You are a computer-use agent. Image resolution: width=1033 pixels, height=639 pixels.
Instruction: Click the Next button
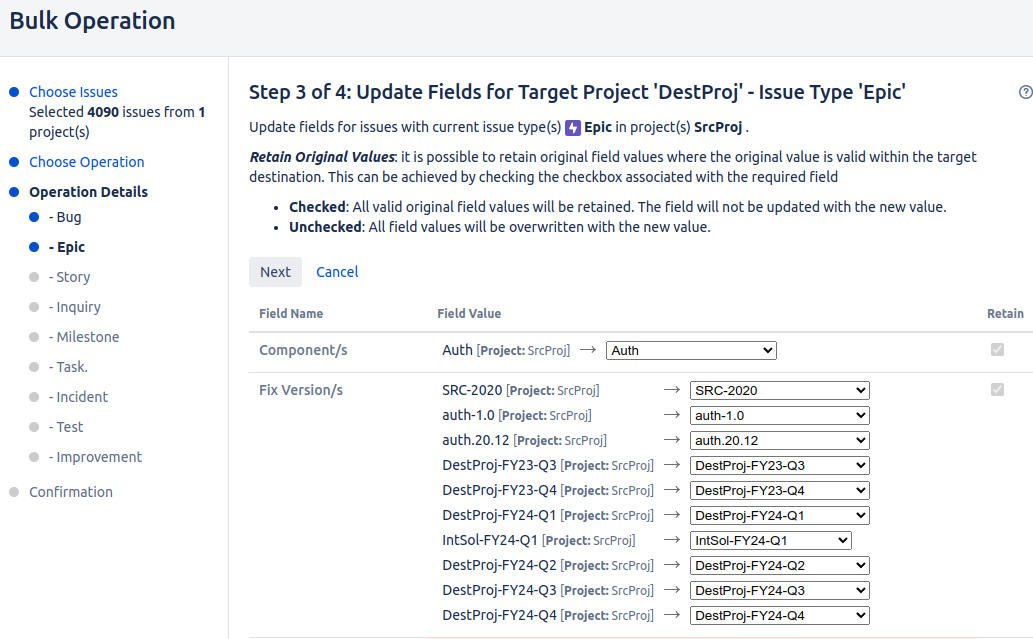click(x=275, y=272)
